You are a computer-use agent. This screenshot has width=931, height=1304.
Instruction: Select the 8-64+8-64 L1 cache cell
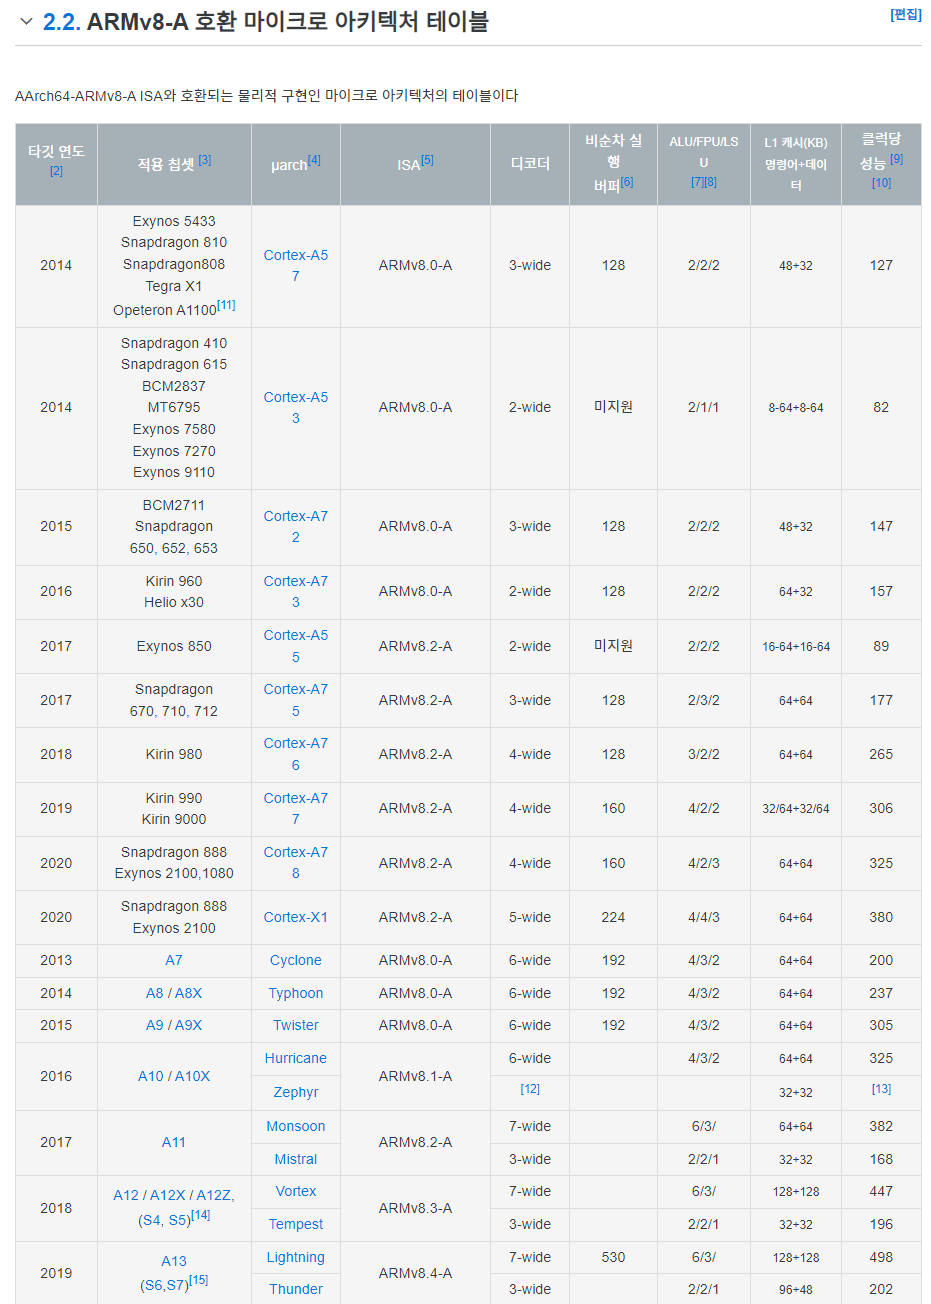(x=796, y=408)
